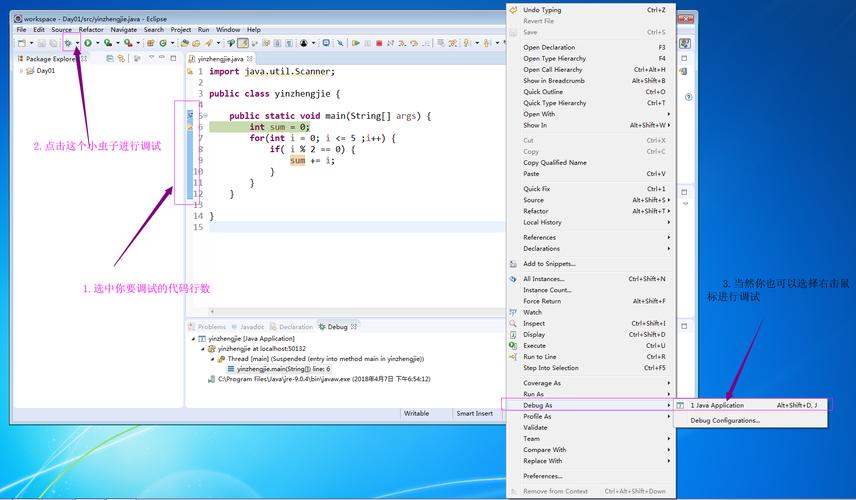Select stack frame yinzhengjie.main(String[]) line: 6
The image size is (856, 500).
click(x=279, y=369)
